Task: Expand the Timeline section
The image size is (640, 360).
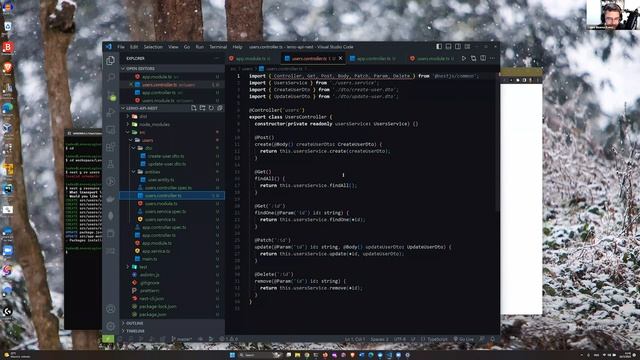Action: point(172,331)
